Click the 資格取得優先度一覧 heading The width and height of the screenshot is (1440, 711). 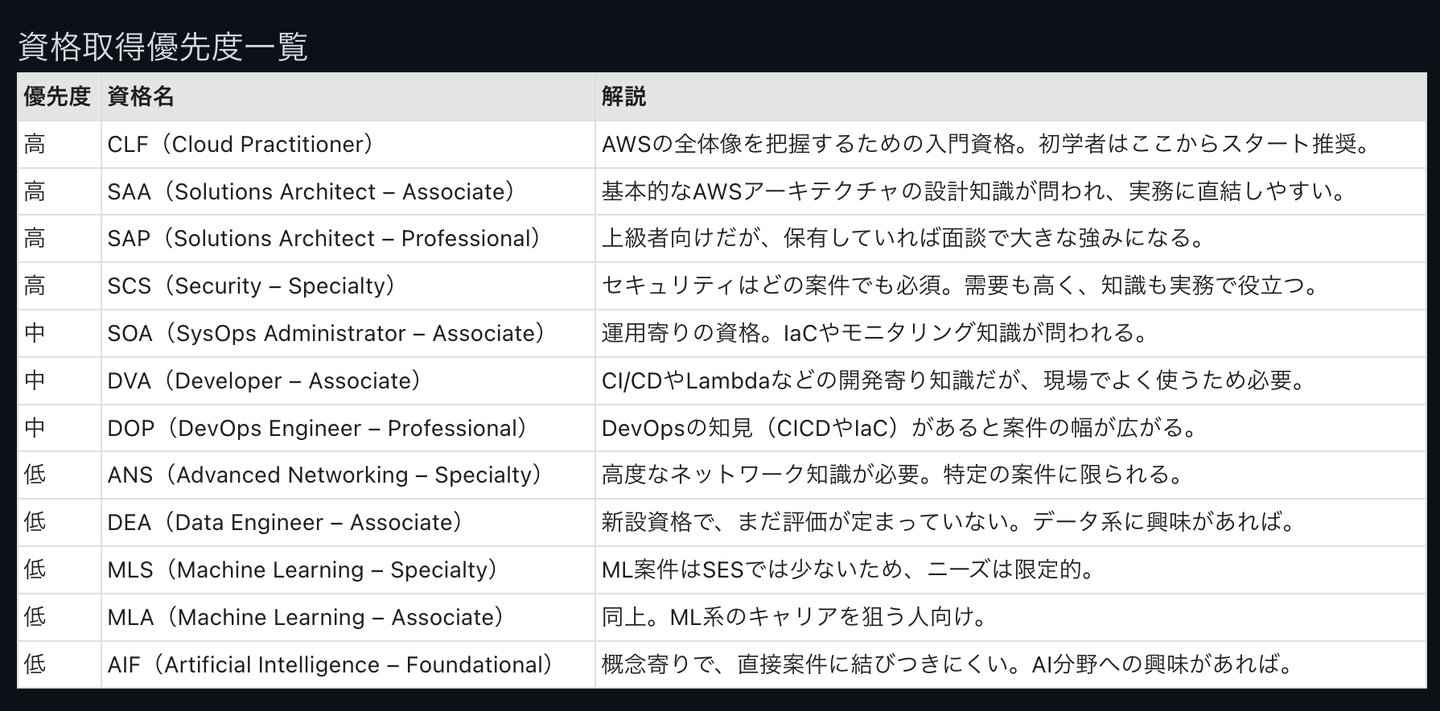click(163, 47)
